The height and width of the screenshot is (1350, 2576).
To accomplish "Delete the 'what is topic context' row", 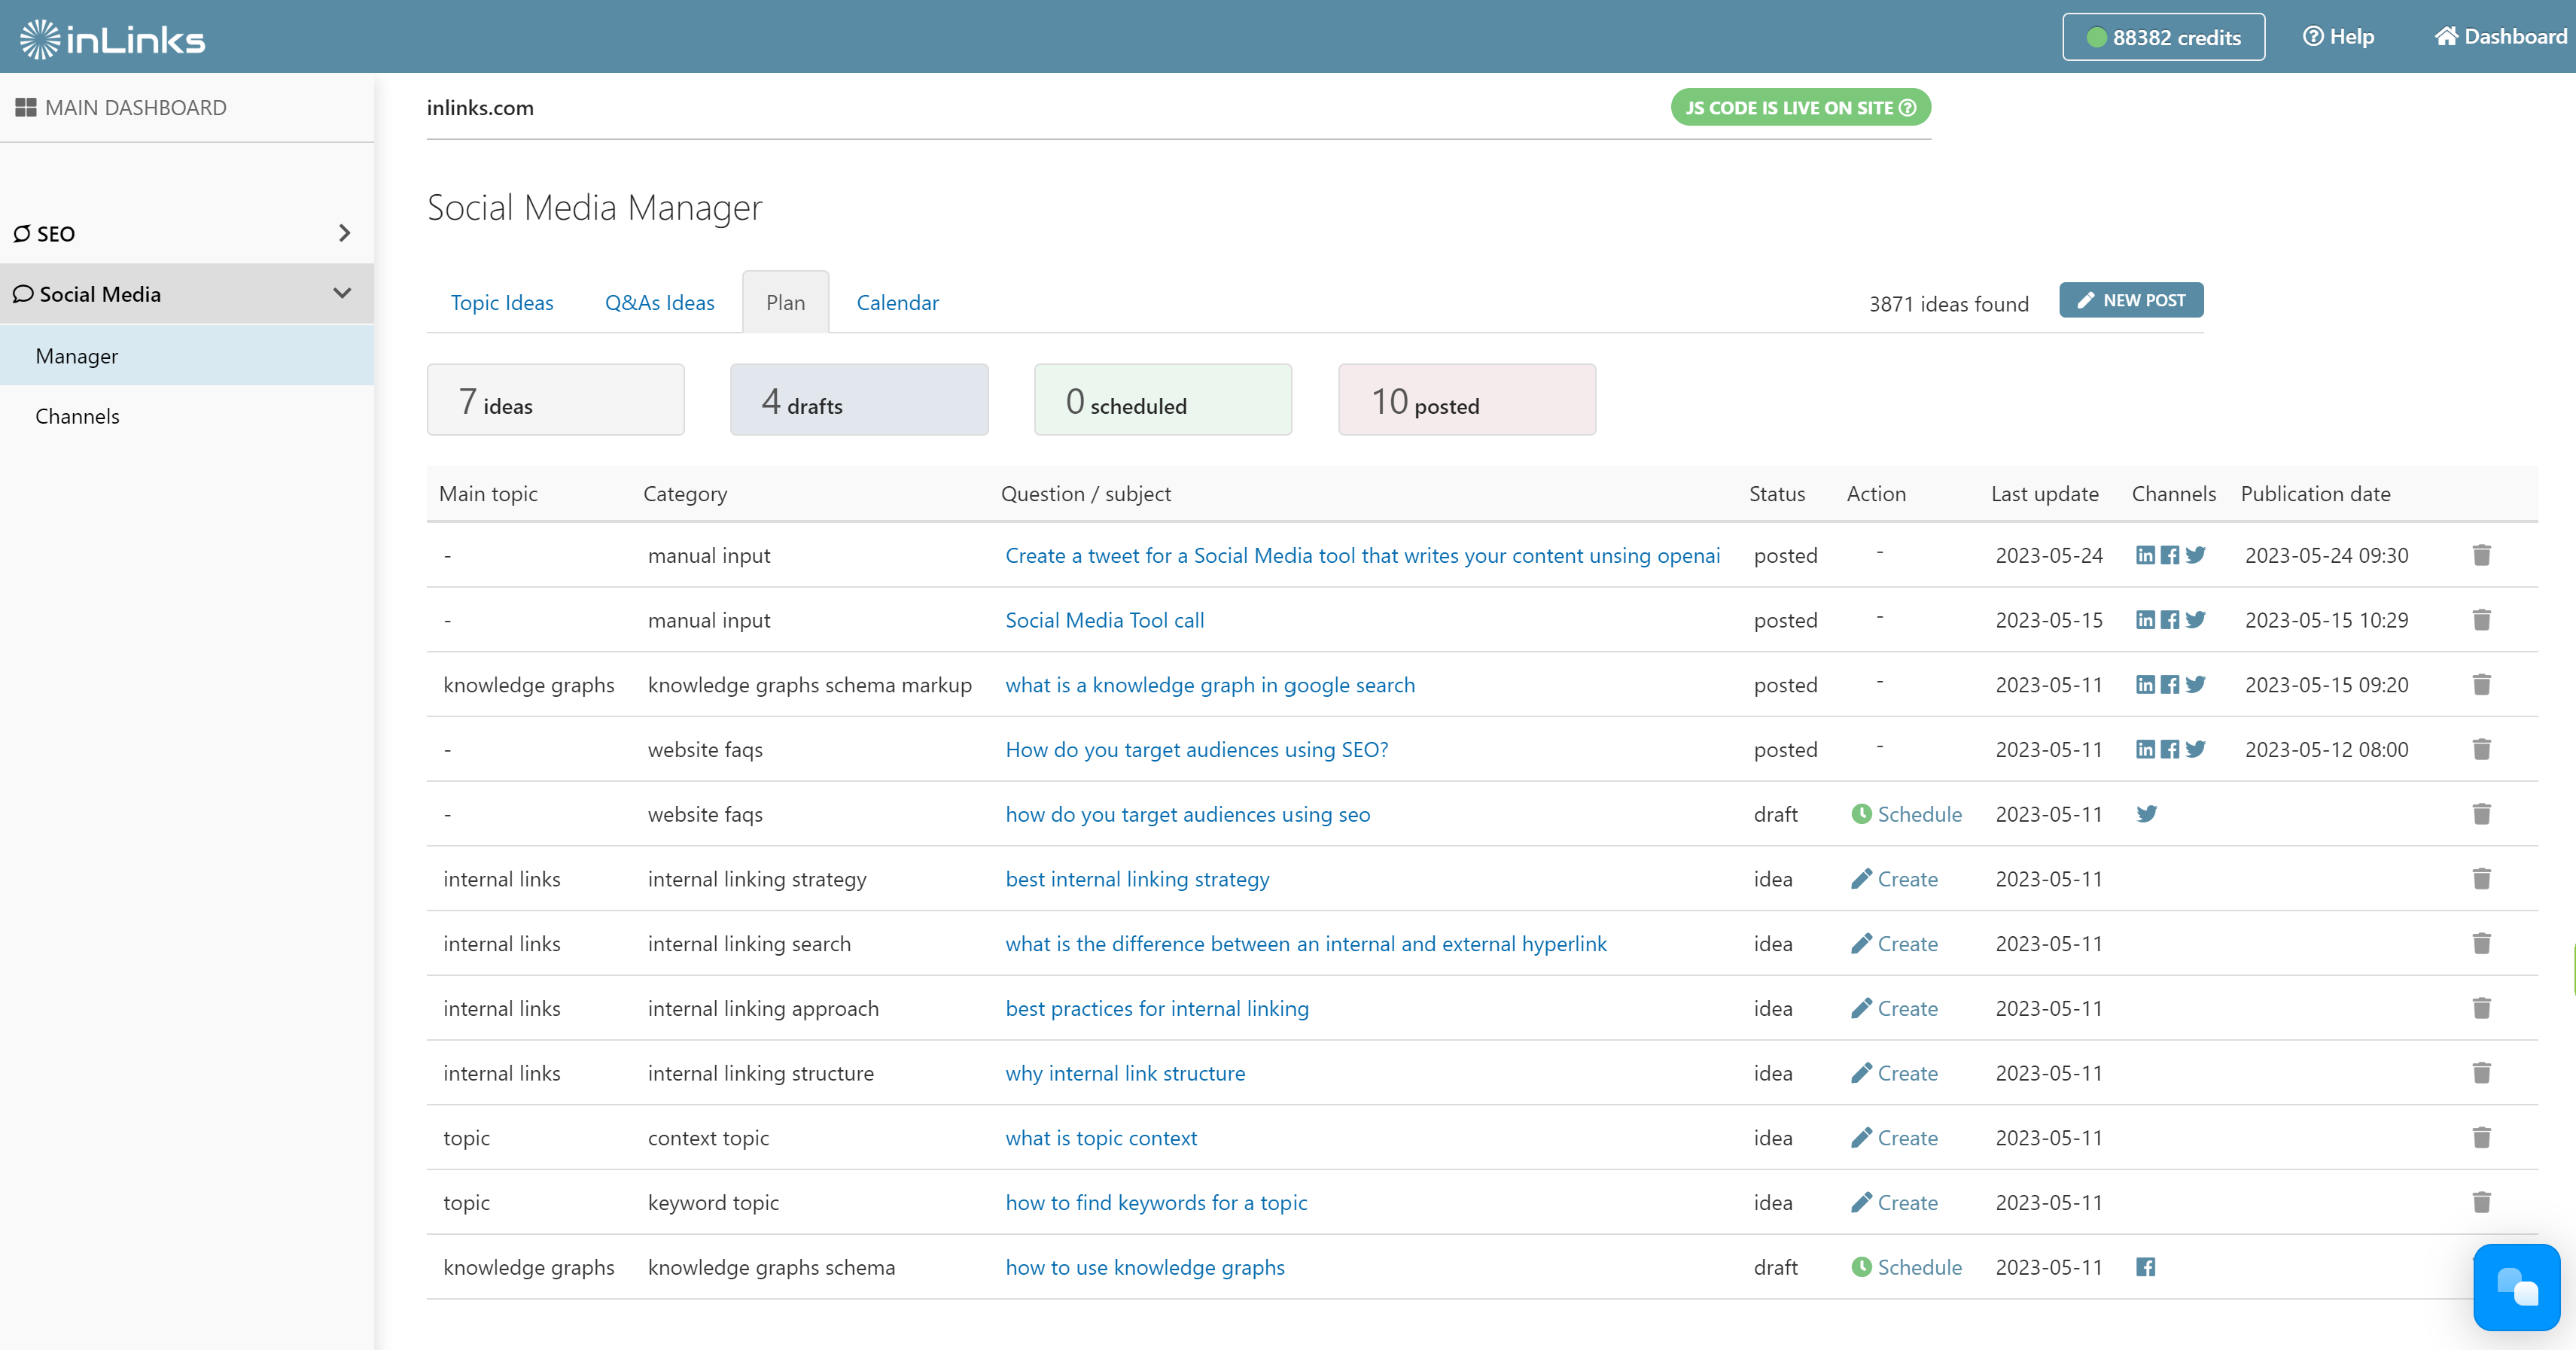I will point(2481,1138).
